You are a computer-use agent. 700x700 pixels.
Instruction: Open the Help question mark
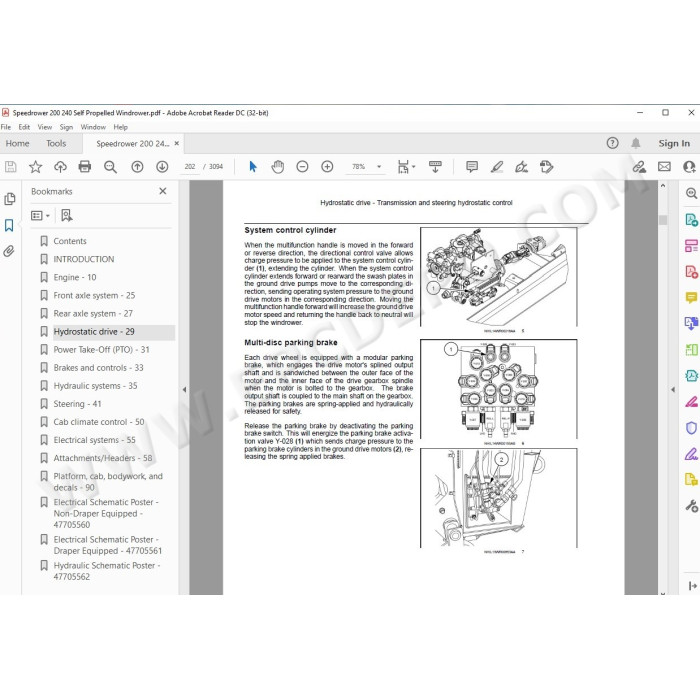(612, 143)
